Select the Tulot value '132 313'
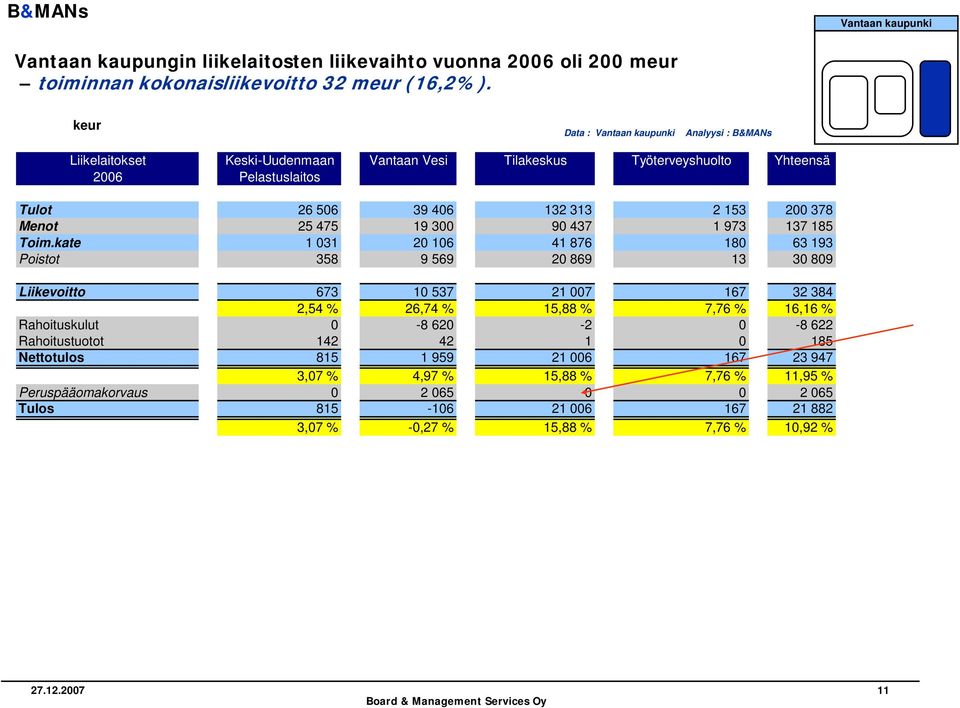The height and width of the screenshot is (708, 960). [x=568, y=209]
